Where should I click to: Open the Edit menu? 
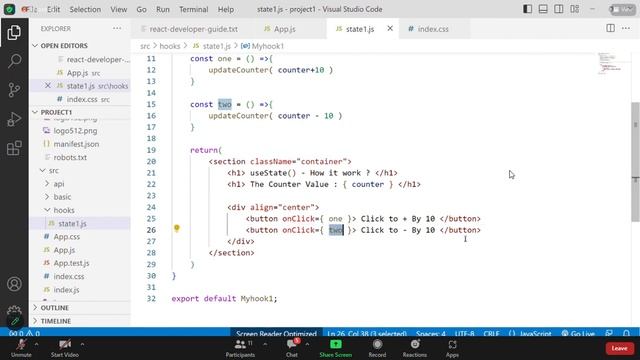point(53,9)
